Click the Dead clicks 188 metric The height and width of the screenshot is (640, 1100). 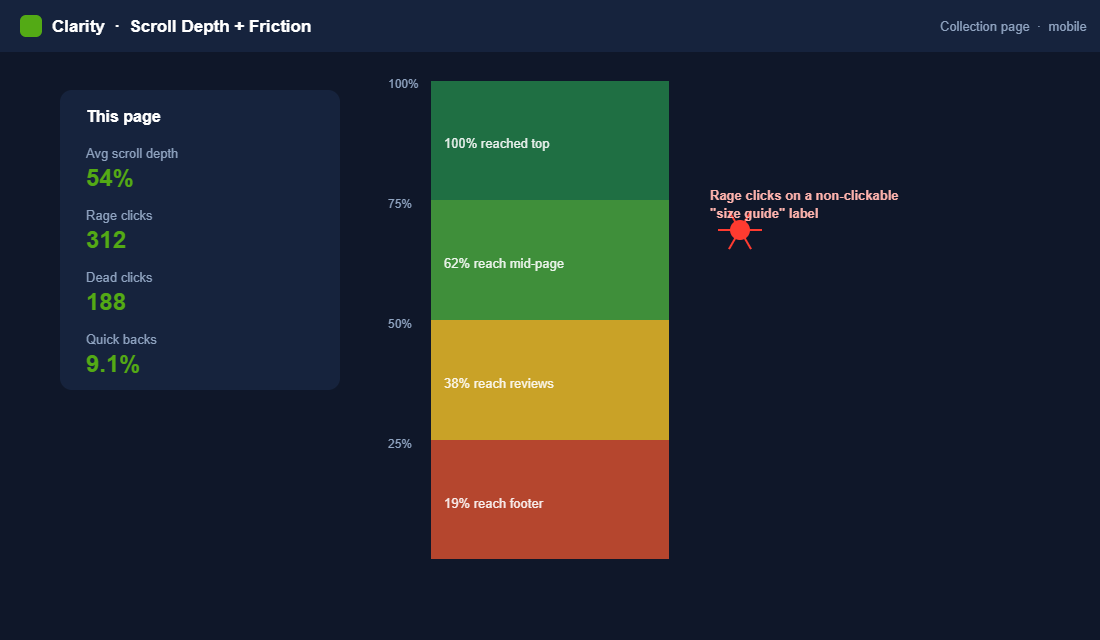pyautogui.click(x=106, y=302)
